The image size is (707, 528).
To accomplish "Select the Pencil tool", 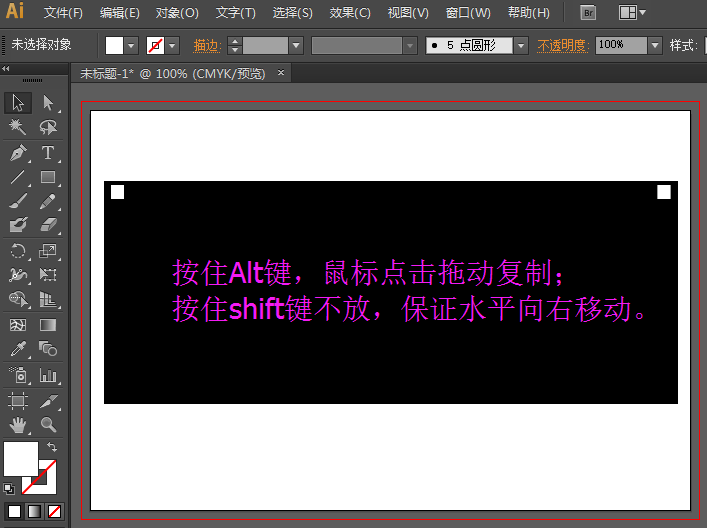I will pyautogui.click(x=48, y=201).
